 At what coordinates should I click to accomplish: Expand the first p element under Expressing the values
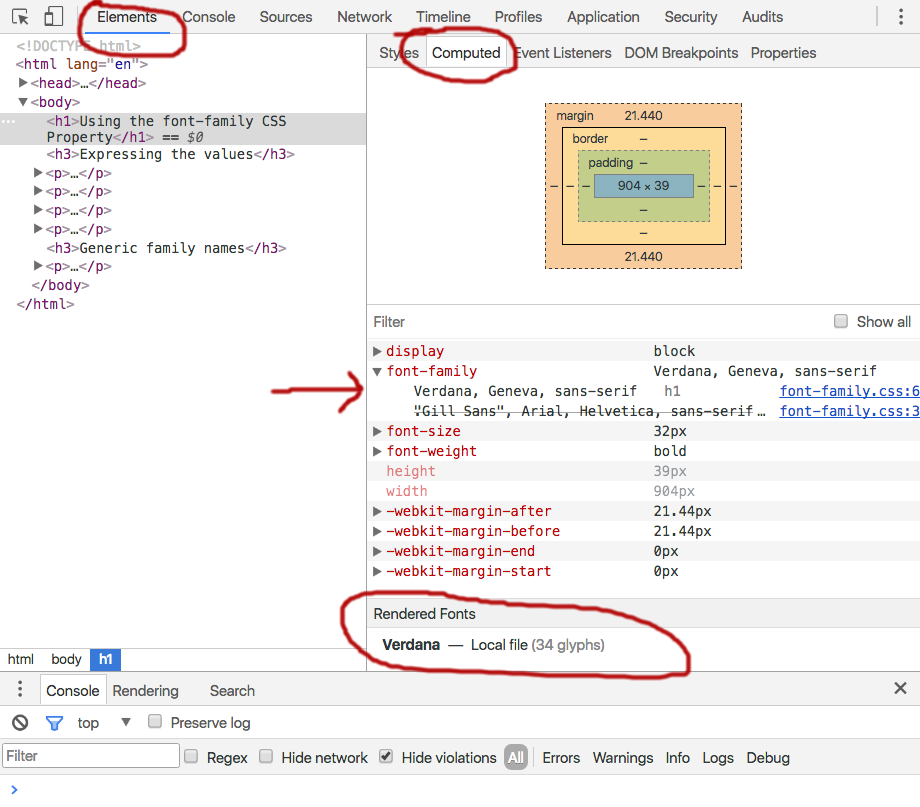[x=38, y=173]
